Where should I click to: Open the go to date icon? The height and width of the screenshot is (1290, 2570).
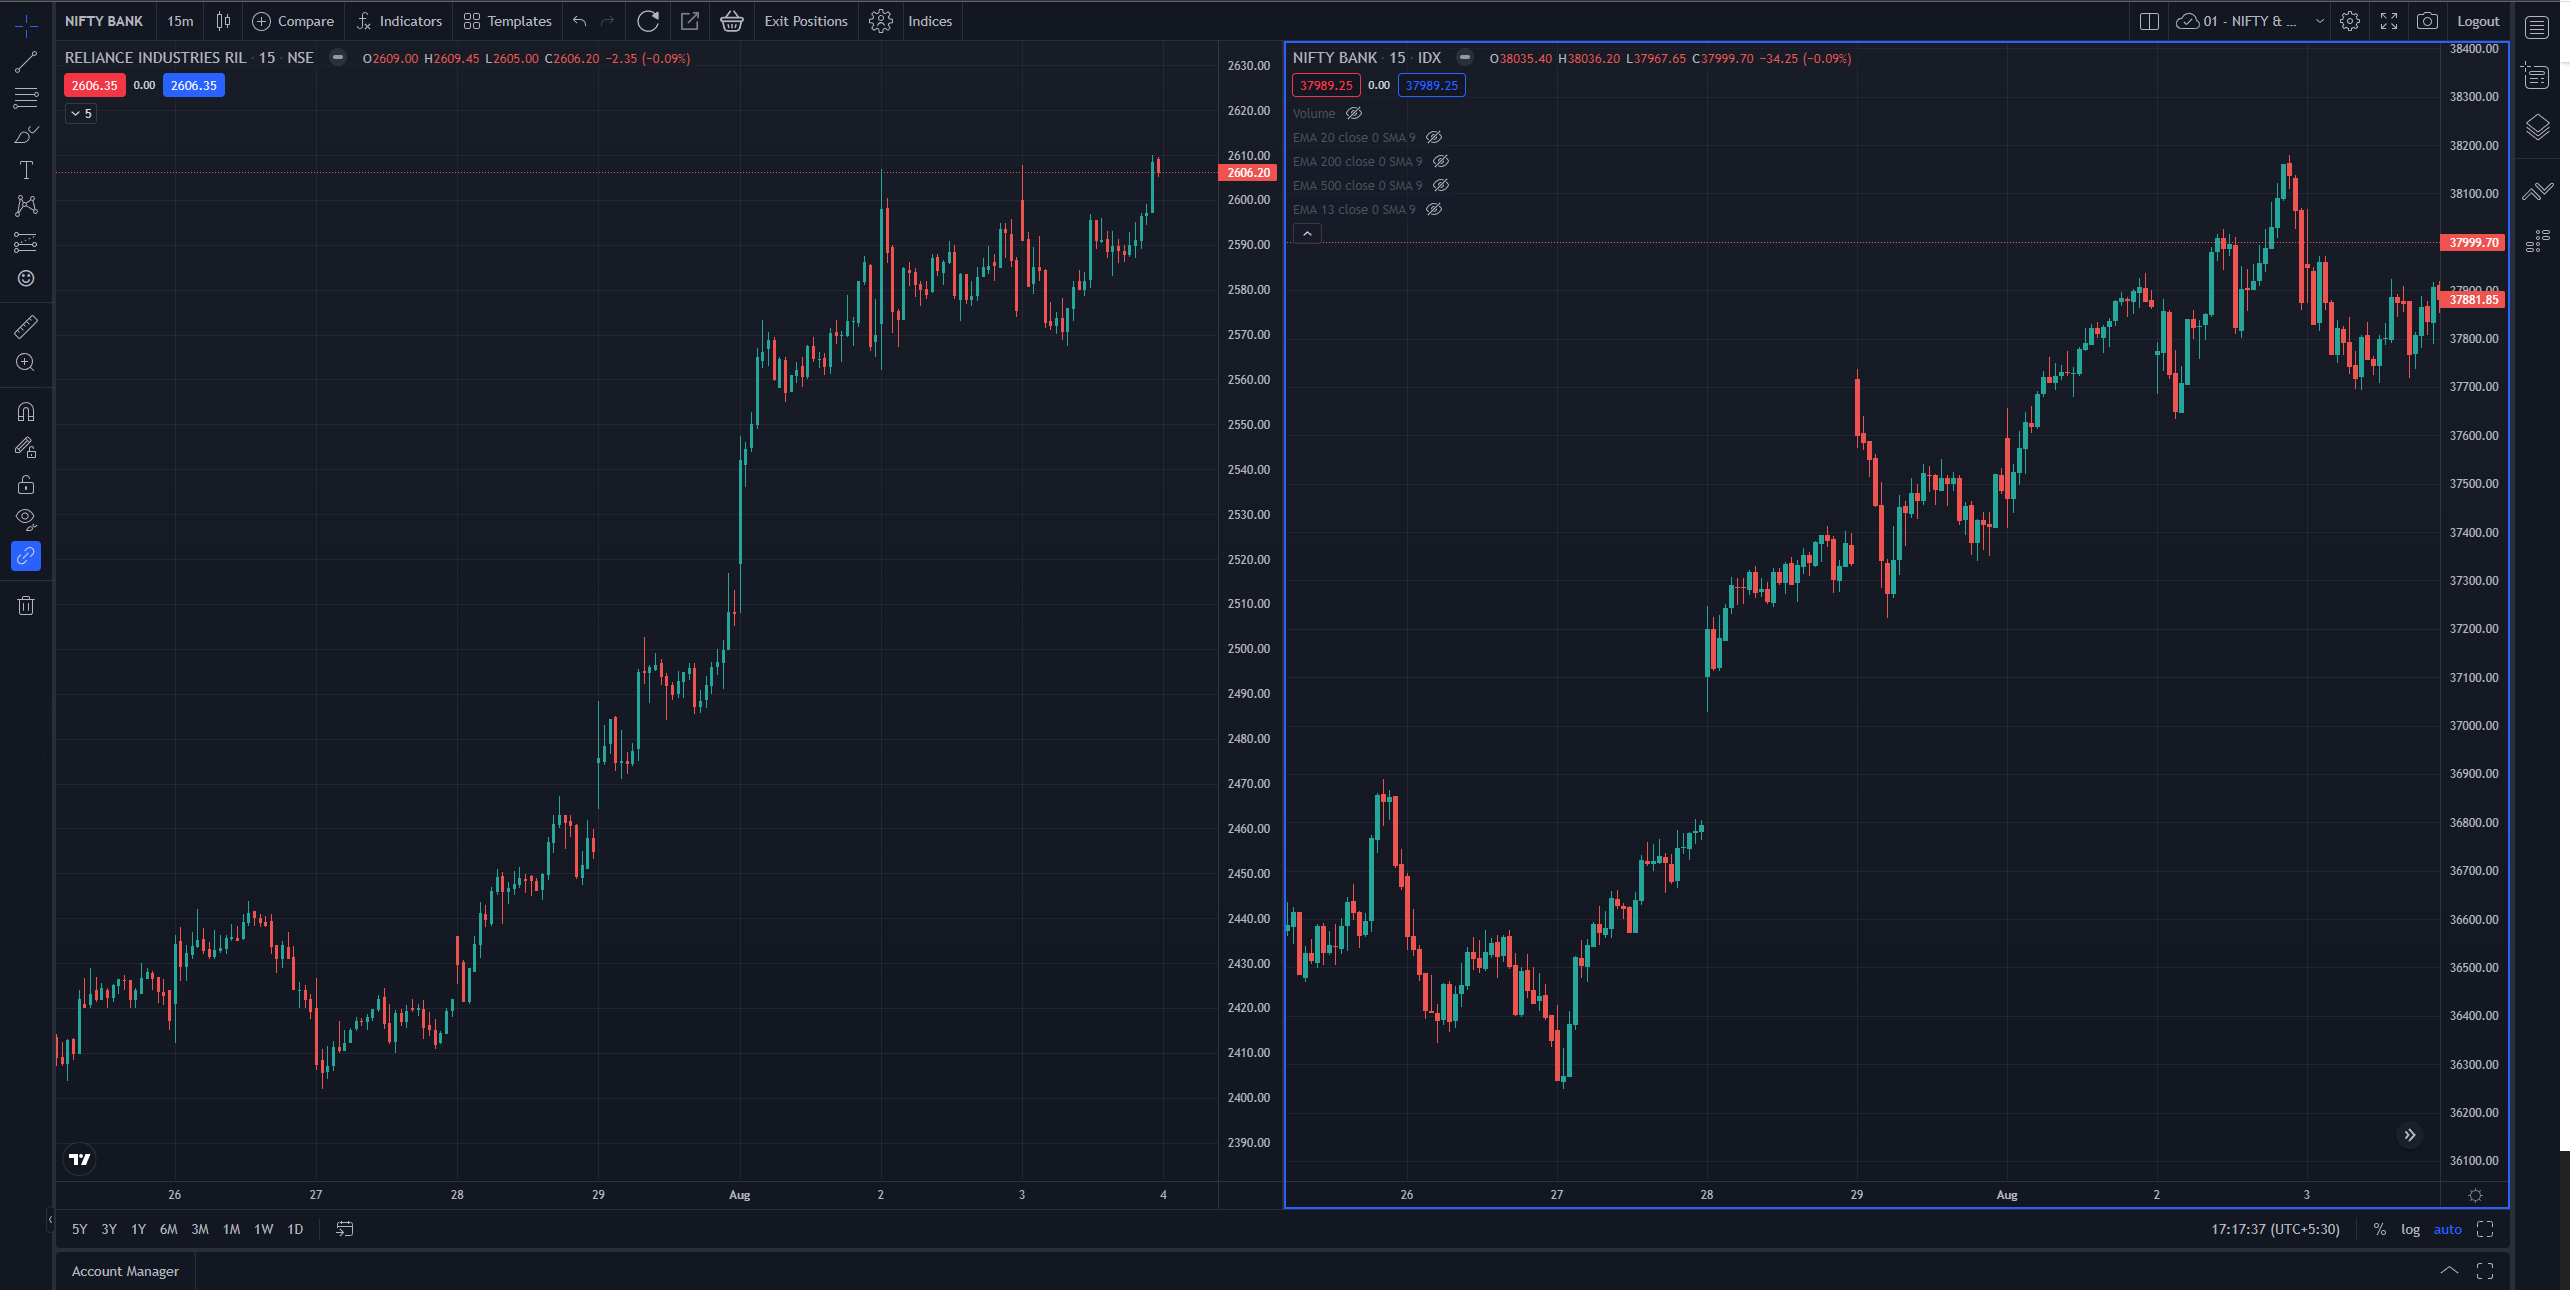coord(345,1229)
